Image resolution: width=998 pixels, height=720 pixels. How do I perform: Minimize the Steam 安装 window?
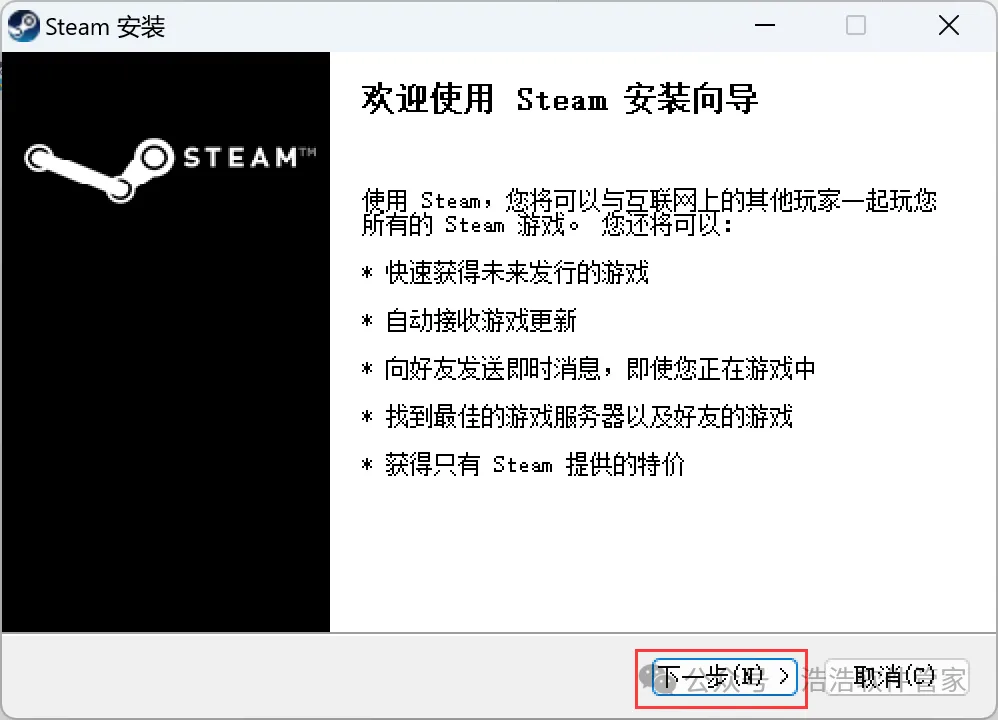click(x=764, y=25)
